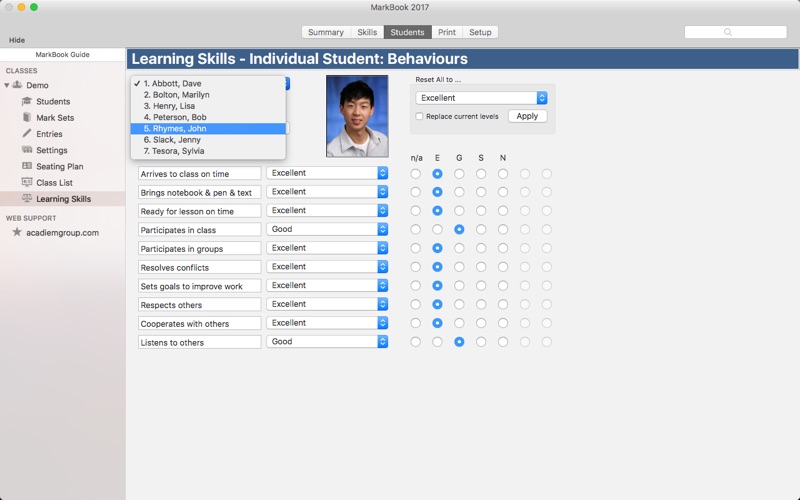This screenshot has width=800, height=500.
Task: Enable Replace current levels checkbox
Action: (x=419, y=116)
